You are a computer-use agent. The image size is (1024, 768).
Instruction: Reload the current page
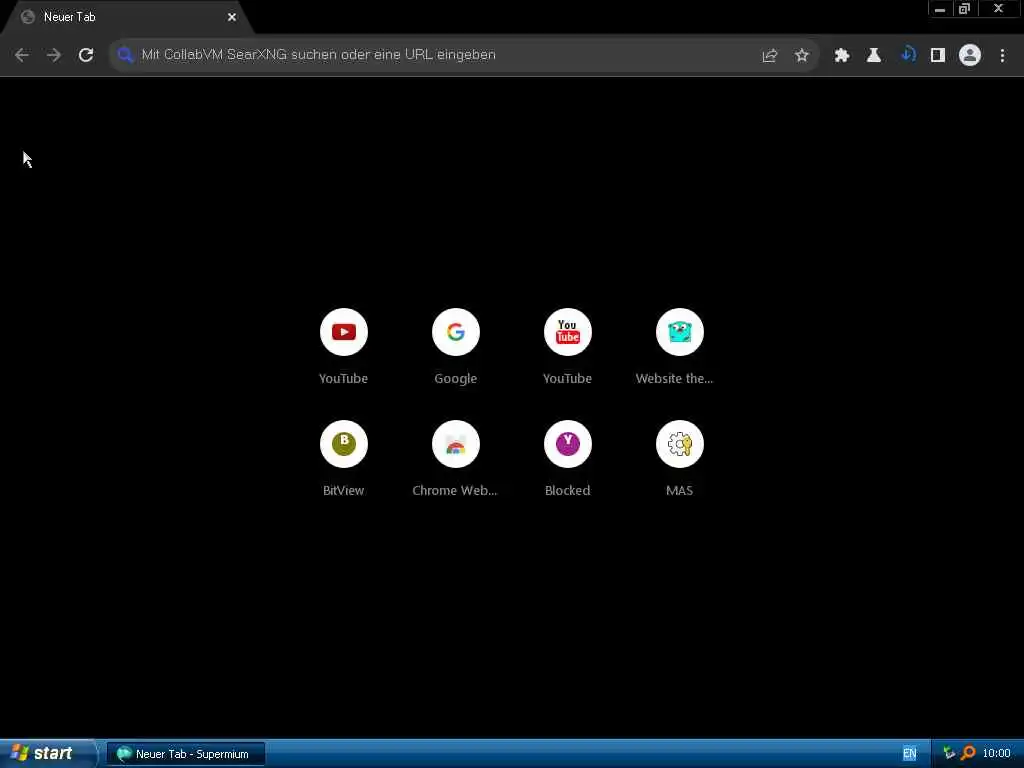coord(86,56)
